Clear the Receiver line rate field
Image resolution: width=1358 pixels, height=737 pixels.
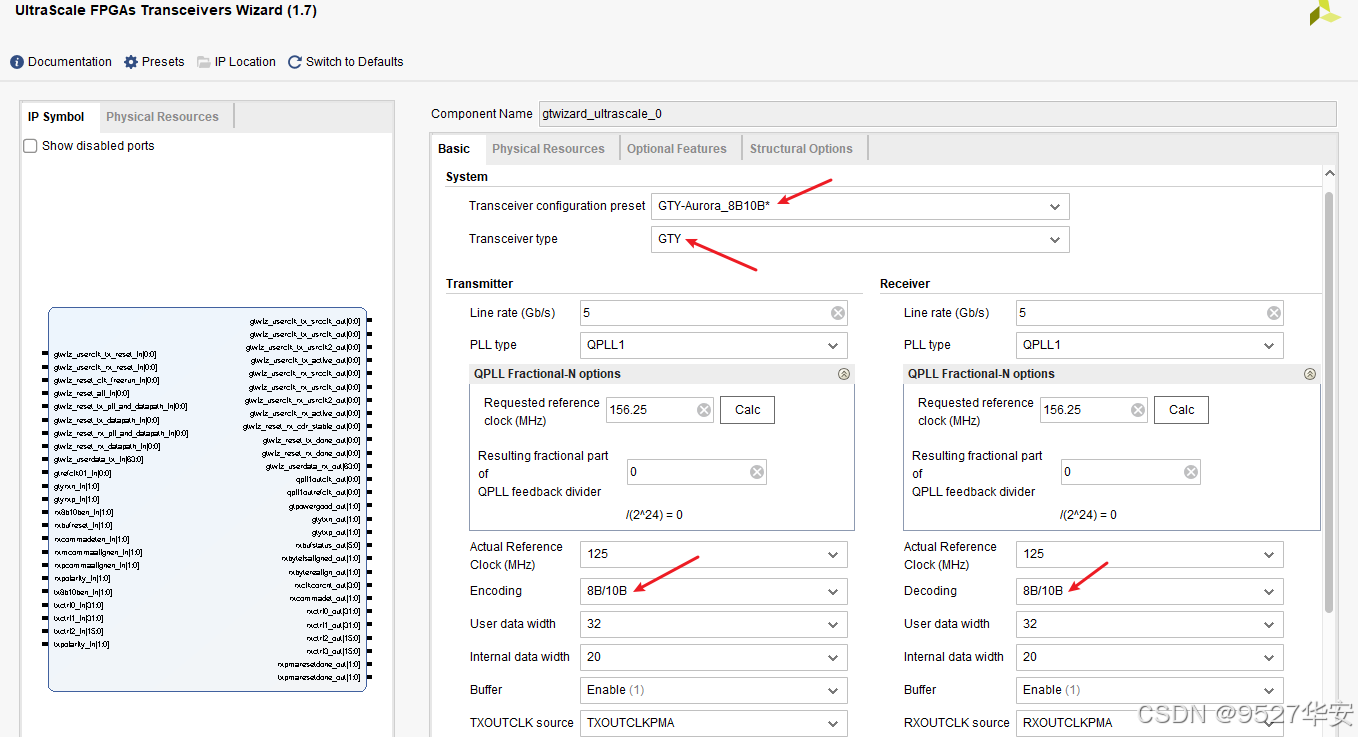coord(1274,313)
